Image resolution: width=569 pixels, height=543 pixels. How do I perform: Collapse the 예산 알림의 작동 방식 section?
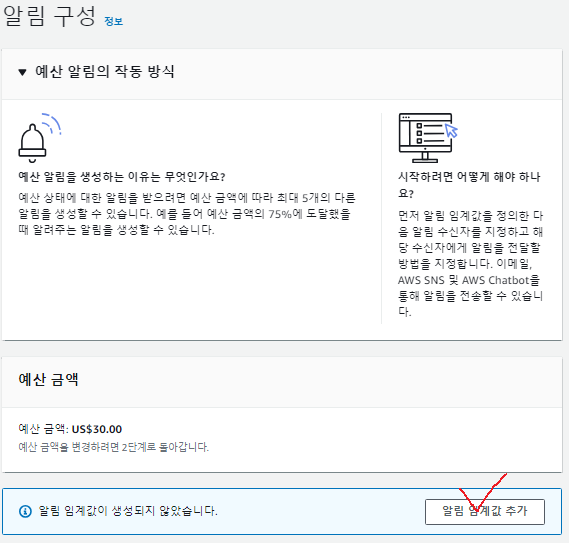point(22,72)
